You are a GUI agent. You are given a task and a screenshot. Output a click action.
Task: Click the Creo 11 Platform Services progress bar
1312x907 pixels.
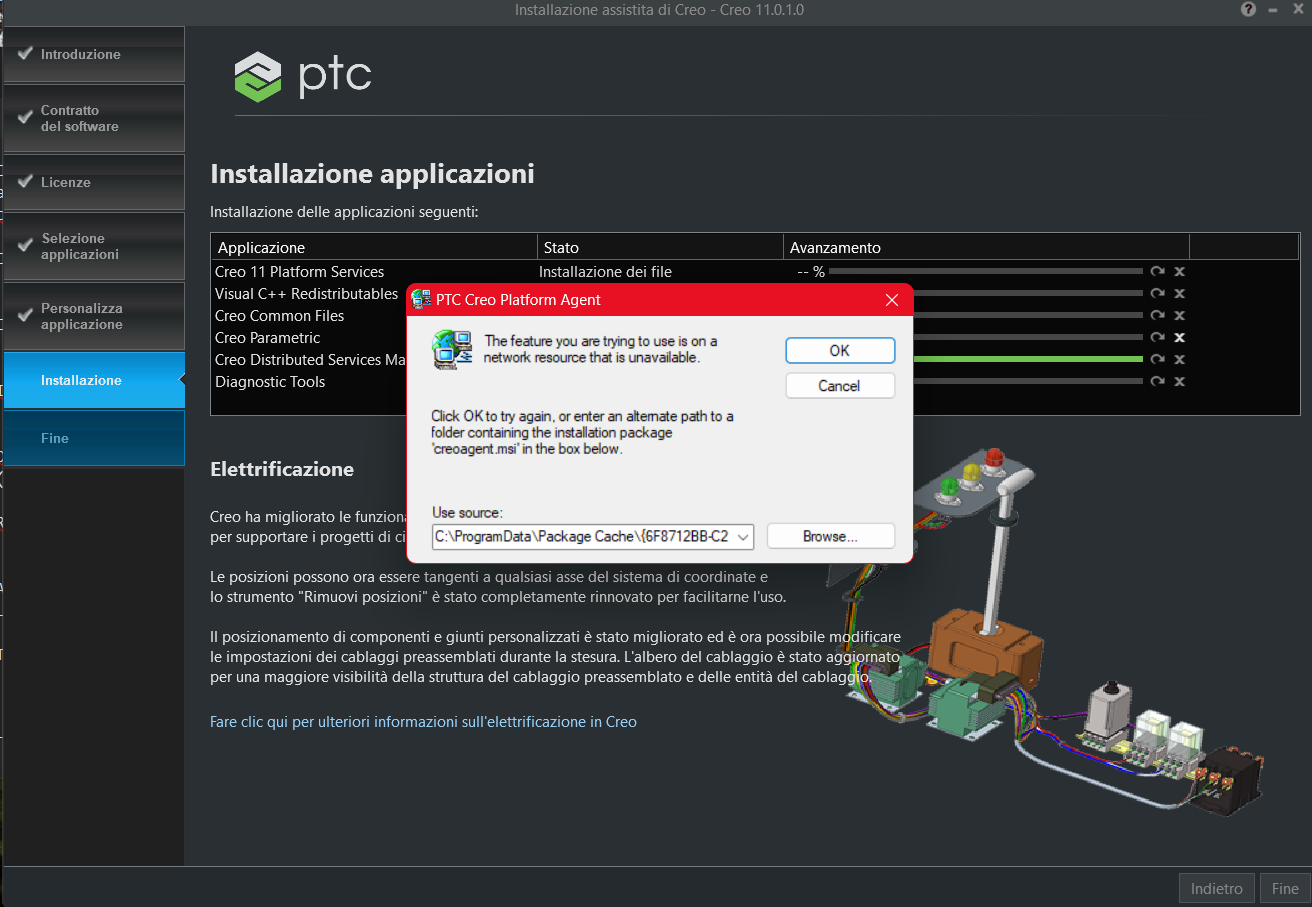[x=986, y=271]
